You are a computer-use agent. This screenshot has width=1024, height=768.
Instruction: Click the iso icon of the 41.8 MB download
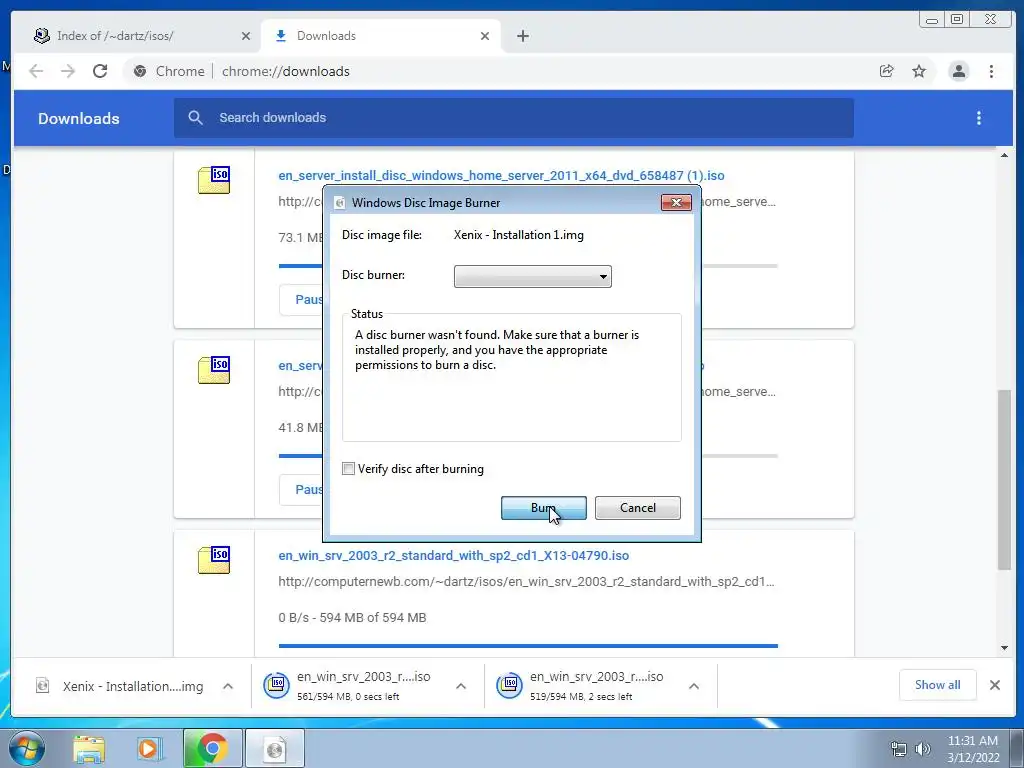214,370
